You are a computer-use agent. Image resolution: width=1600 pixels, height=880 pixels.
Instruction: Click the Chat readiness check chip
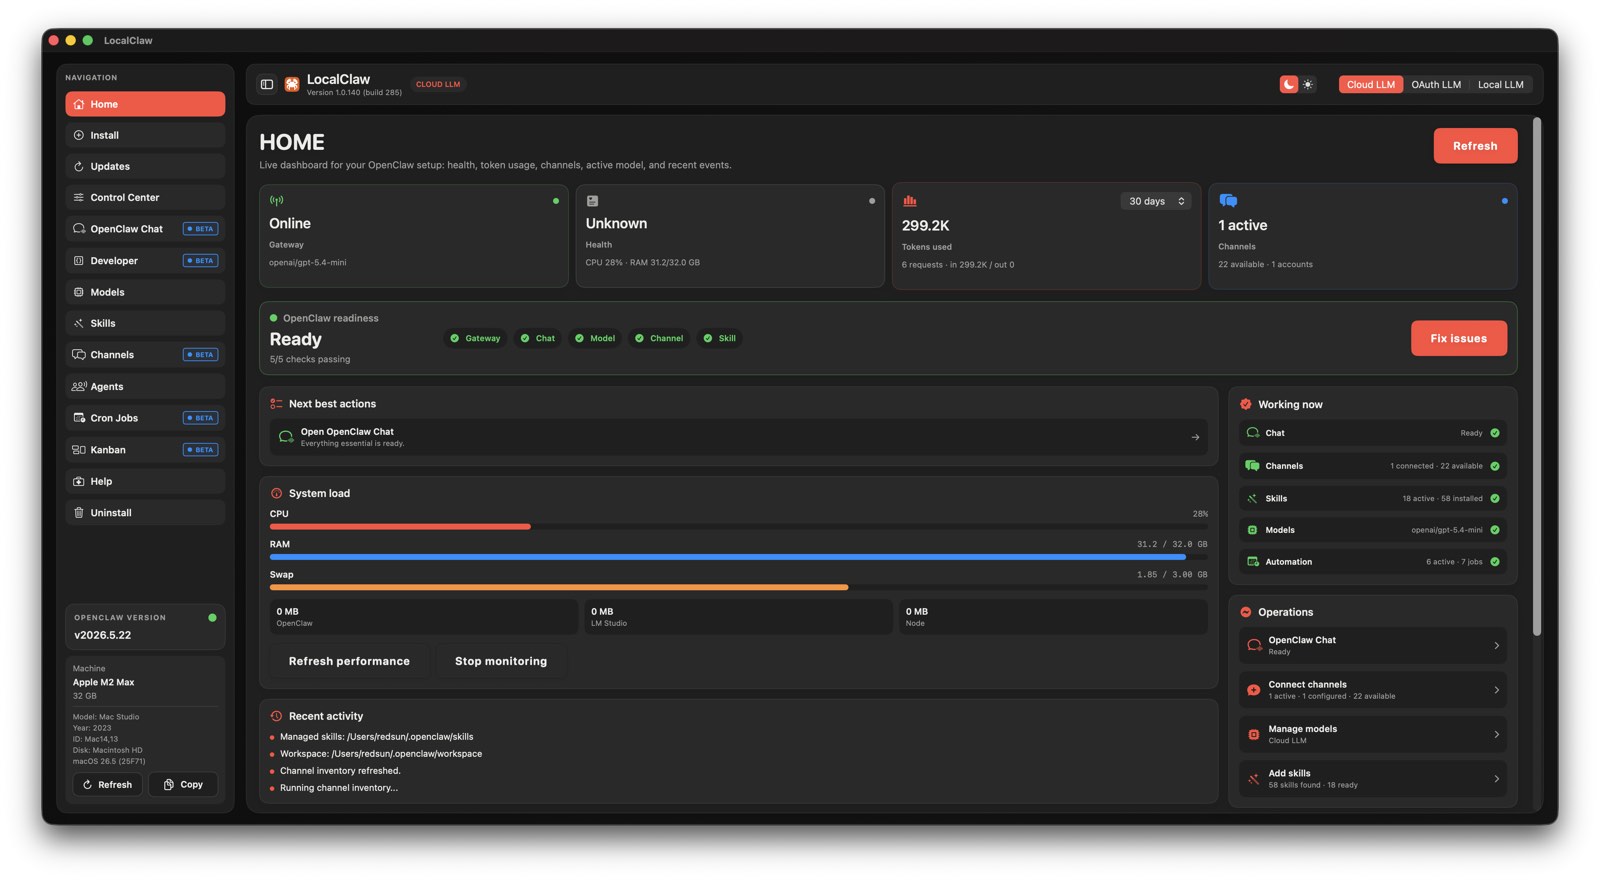[x=538, y=339]
